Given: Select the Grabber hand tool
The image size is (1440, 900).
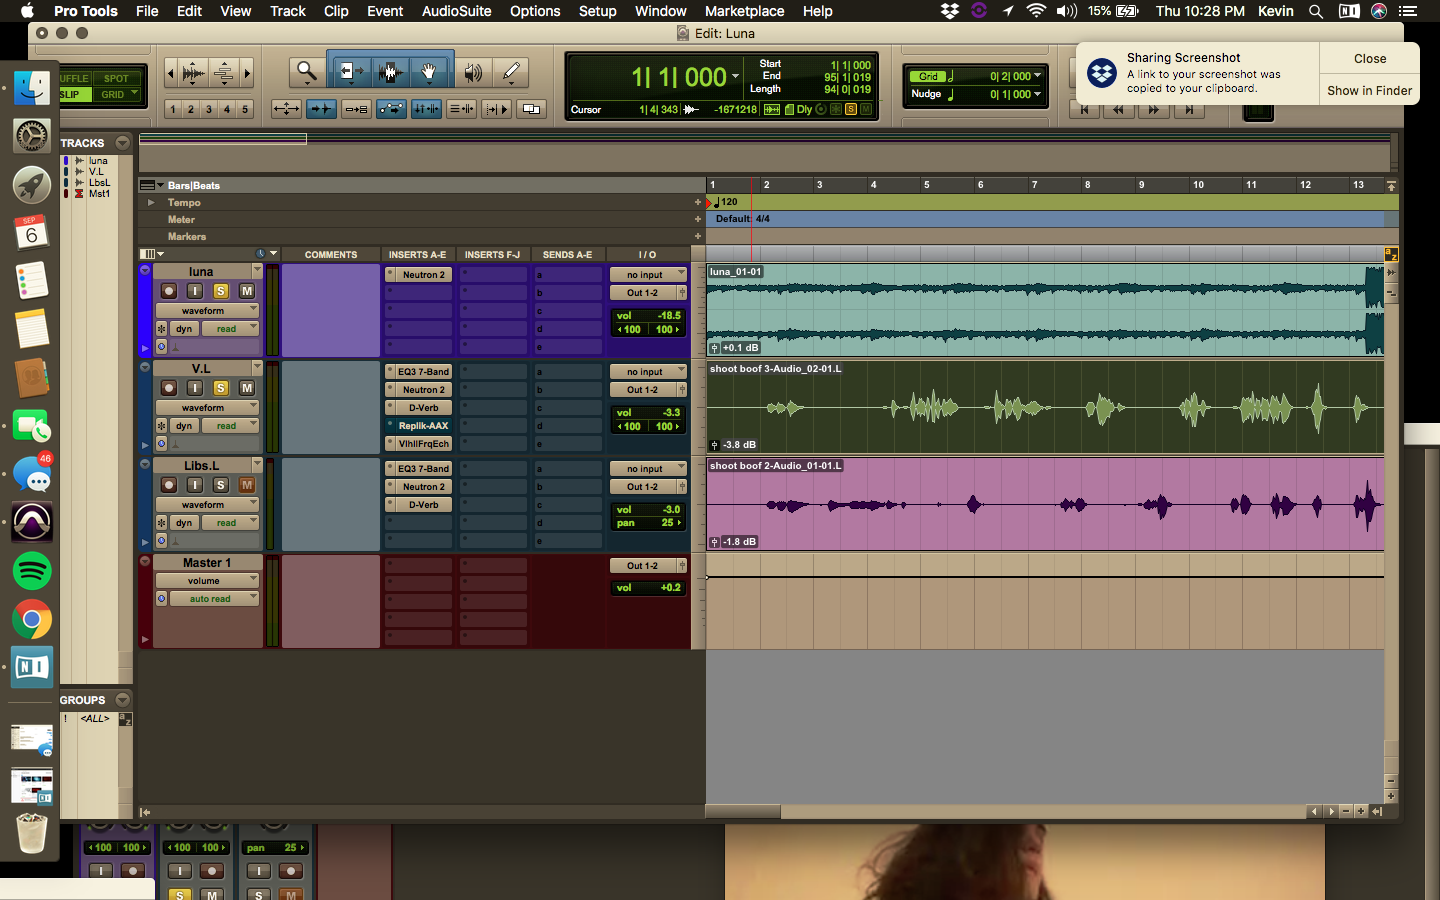Looking at the screenshot, I should pyautogui.click(x=428, y=72).
